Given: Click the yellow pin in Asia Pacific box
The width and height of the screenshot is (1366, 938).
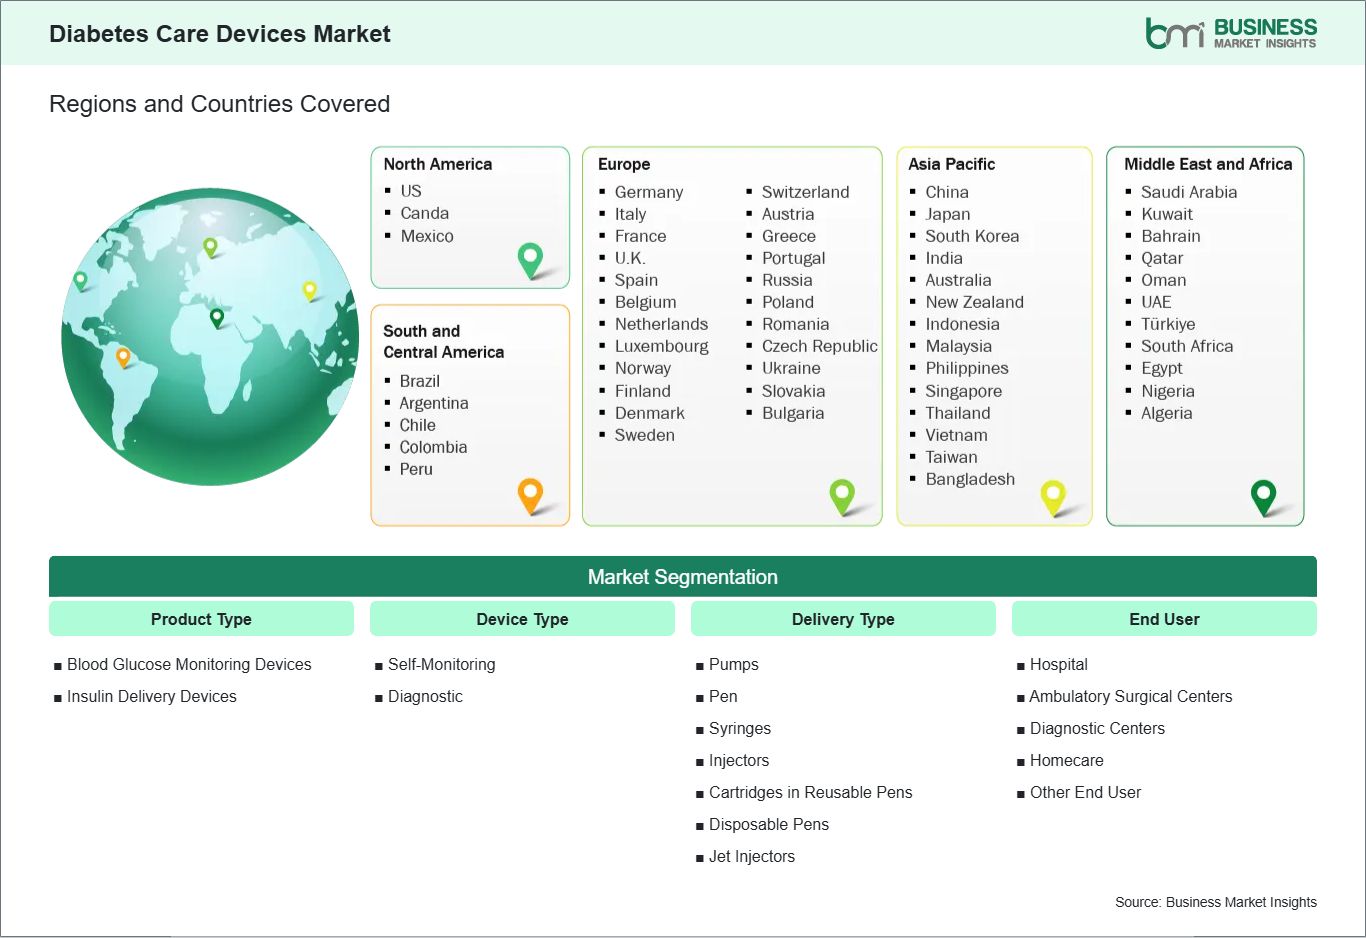Looking at the screenshot, I should coord(1053,495).
